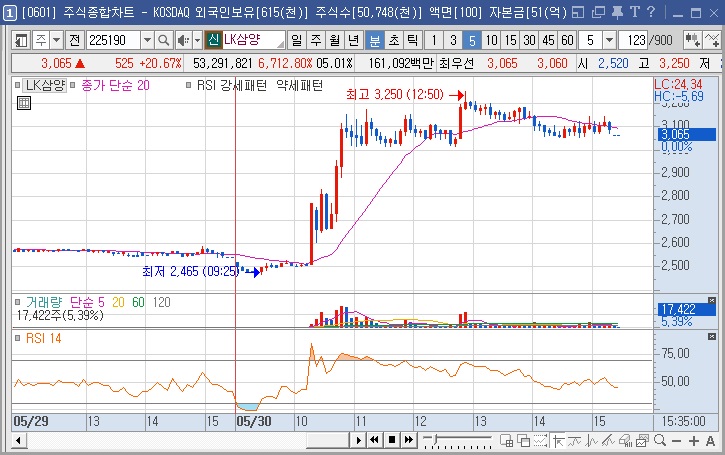The image size is (725, 455).
Task: Click the title bar copy window icon
Action: [x=598, y=12]
